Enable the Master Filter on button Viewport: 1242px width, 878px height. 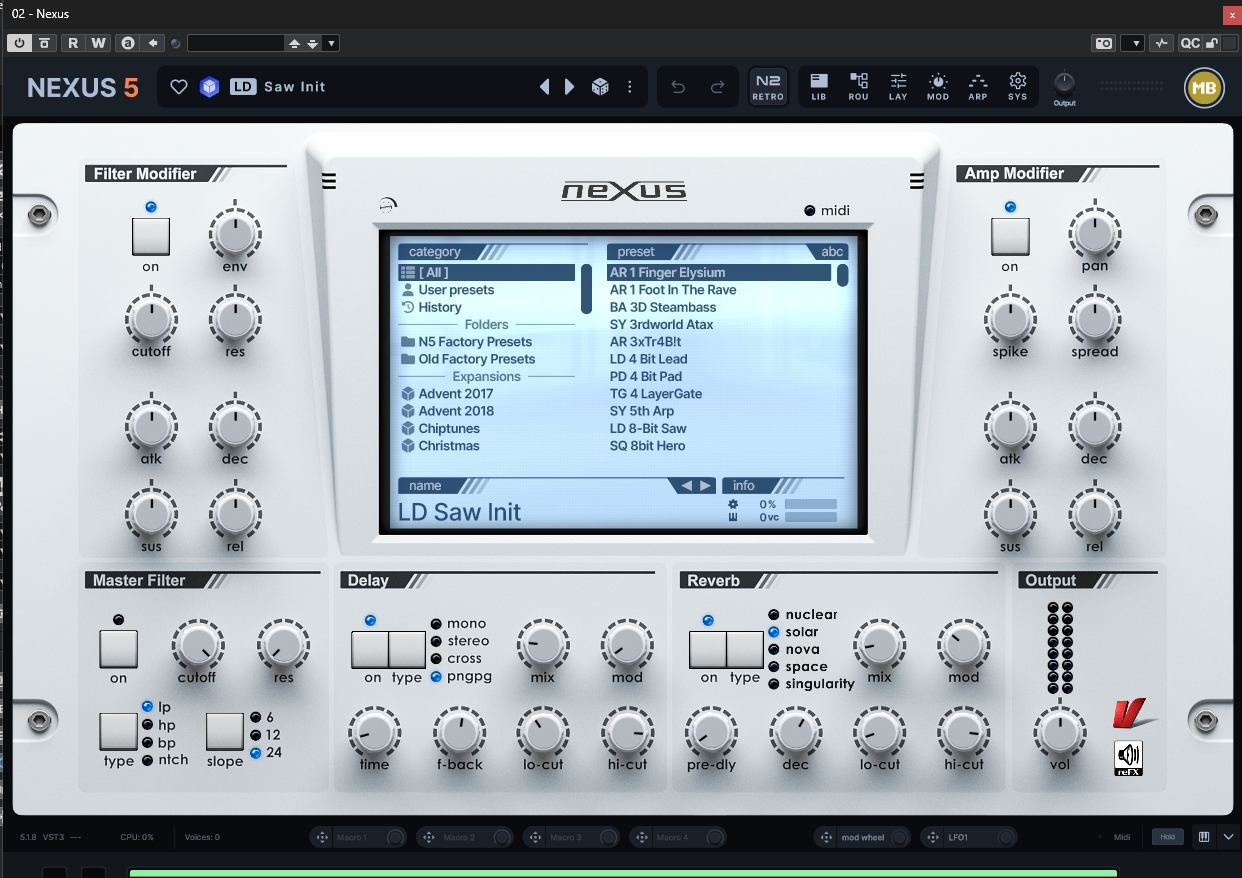[x=118, y=649]
